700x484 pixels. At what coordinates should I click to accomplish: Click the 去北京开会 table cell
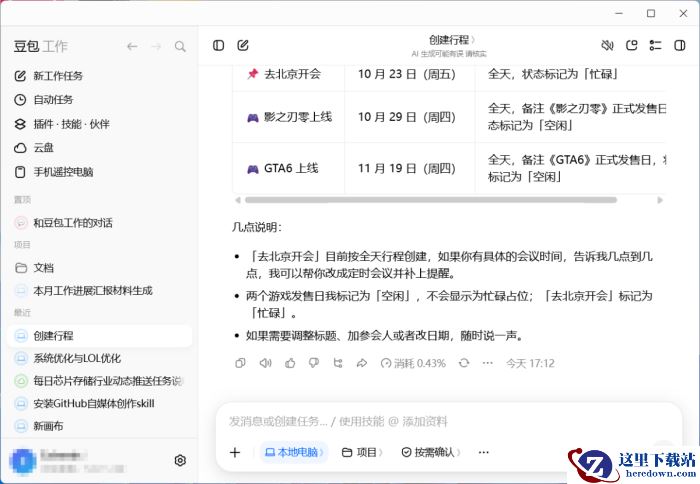click(x=288, y=75)
